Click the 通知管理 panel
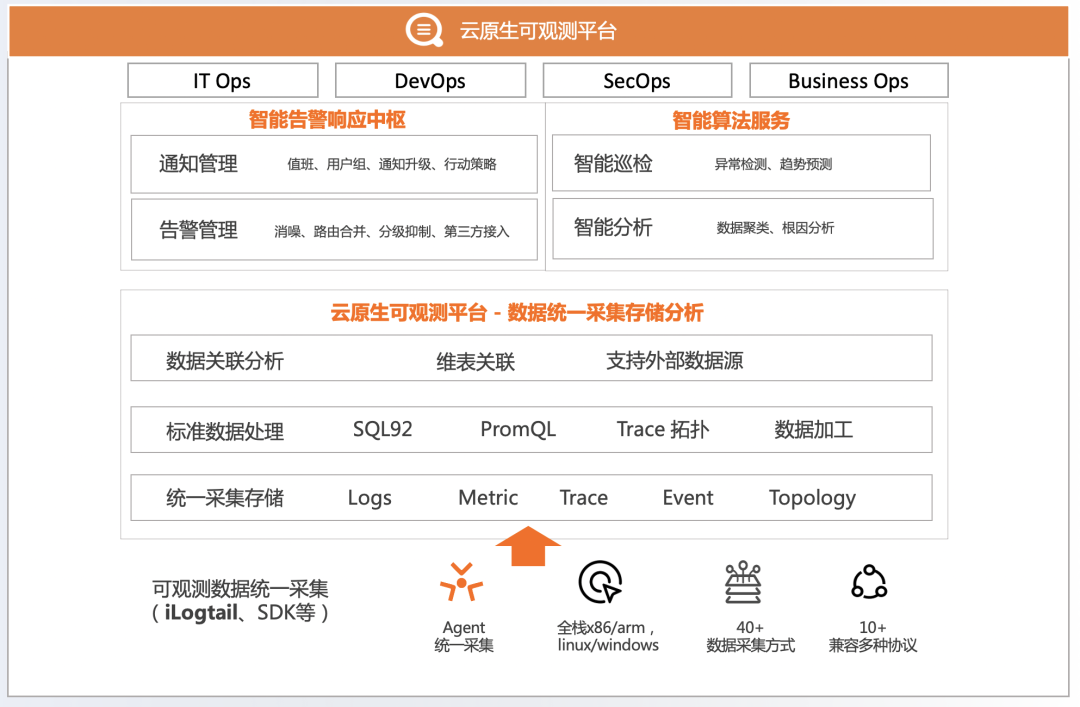 334,164
